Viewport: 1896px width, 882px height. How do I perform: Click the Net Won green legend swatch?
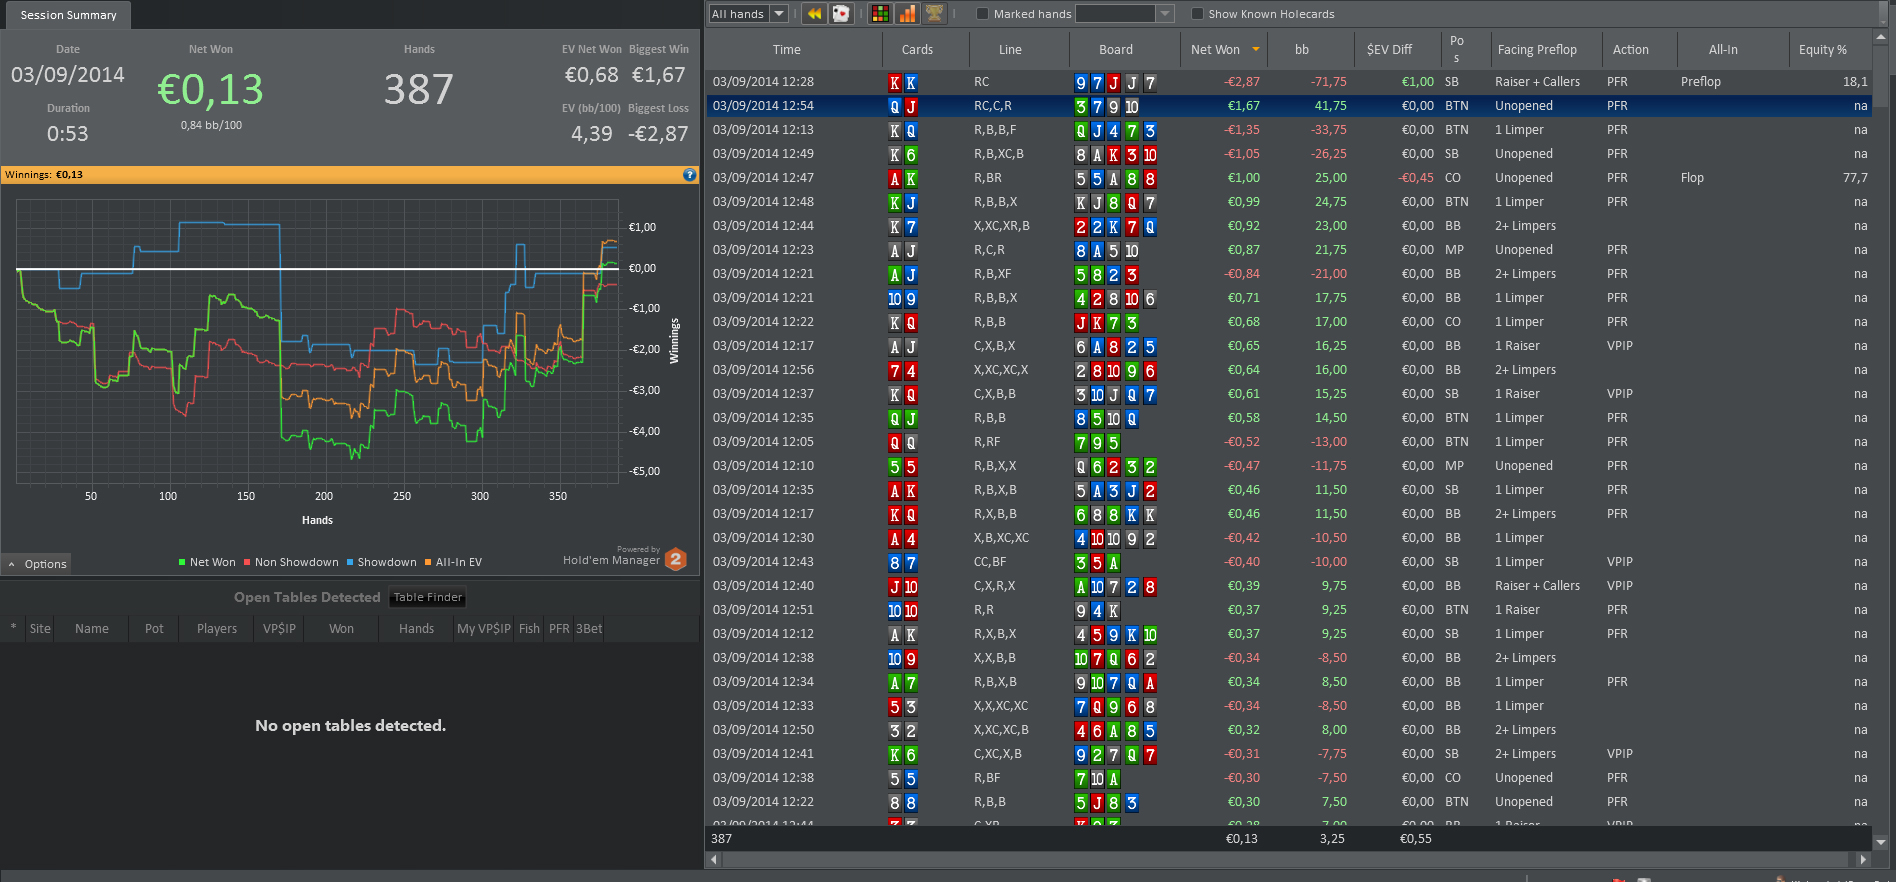tap(182, 562)
